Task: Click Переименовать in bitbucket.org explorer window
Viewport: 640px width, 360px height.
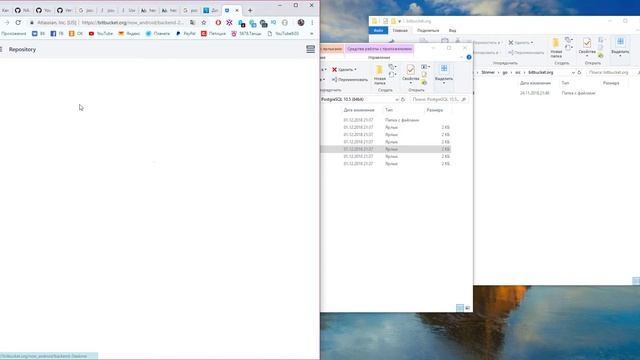Action: pyautogui.click(x=526, y=53)
